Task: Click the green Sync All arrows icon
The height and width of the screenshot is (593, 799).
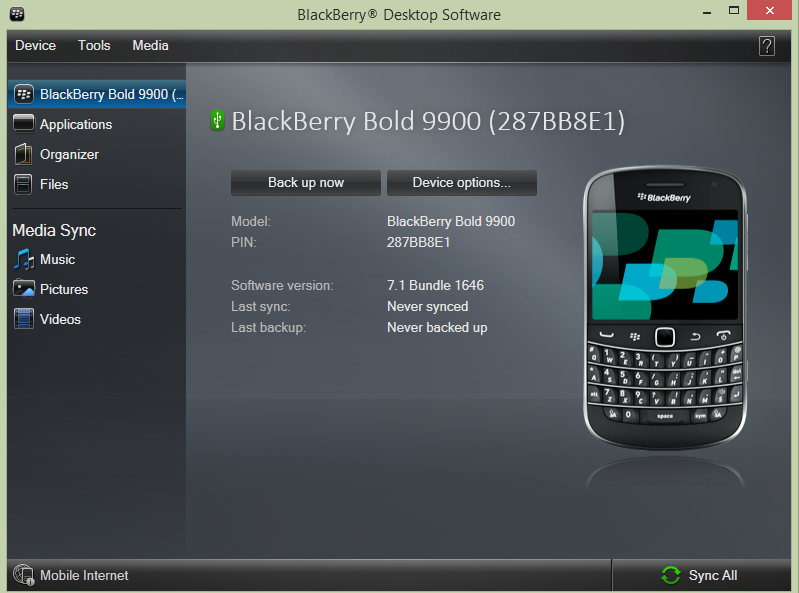Action: 671,575
